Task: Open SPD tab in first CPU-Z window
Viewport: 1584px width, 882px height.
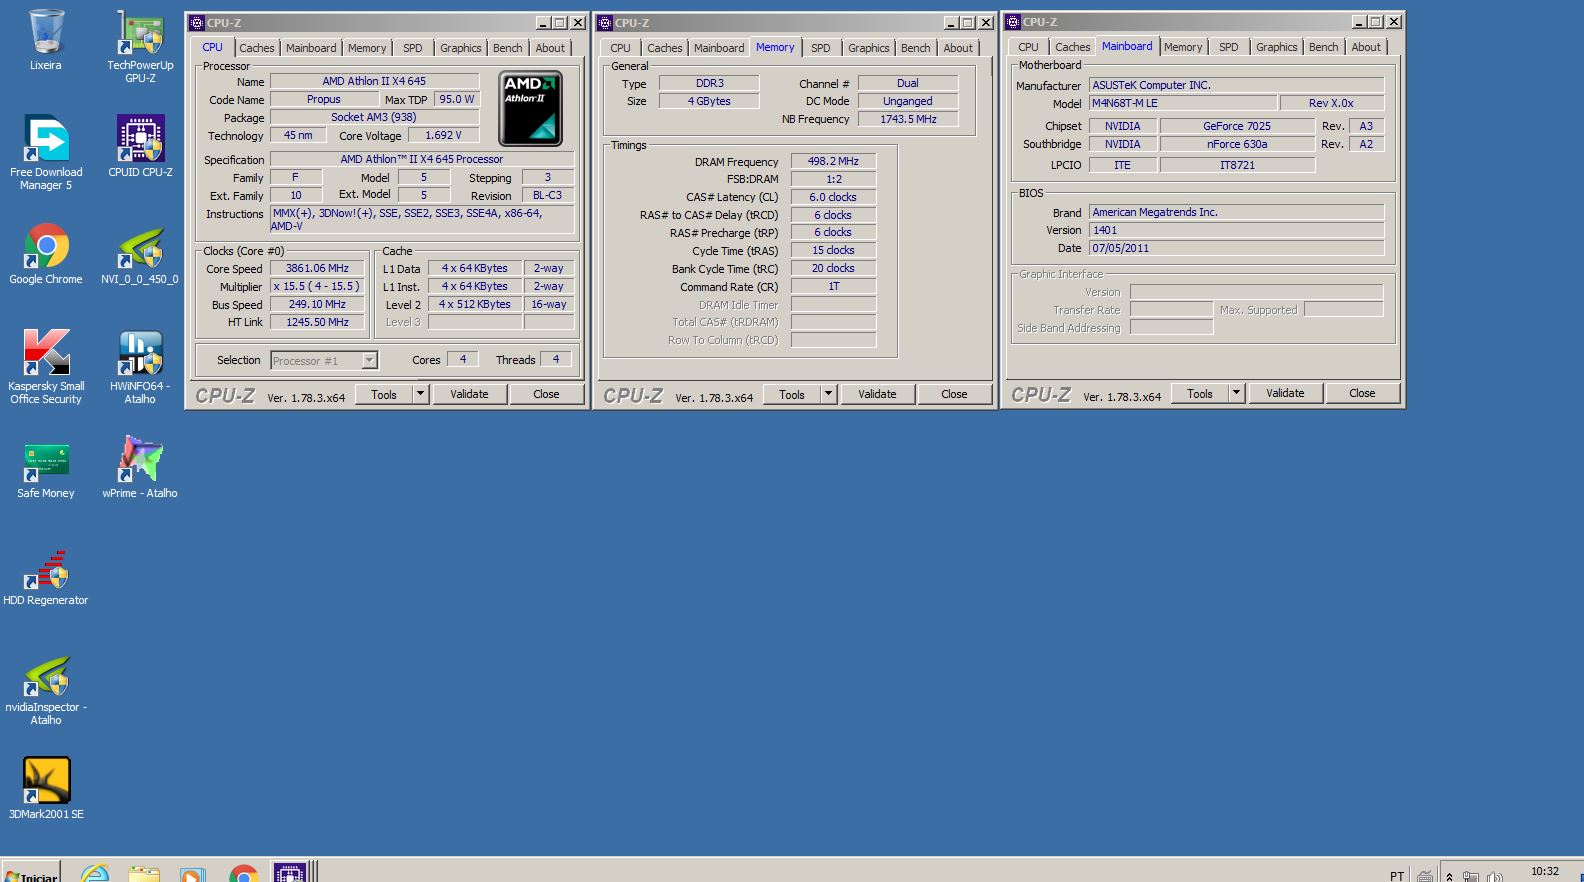Action: click(x=413, y=48)
